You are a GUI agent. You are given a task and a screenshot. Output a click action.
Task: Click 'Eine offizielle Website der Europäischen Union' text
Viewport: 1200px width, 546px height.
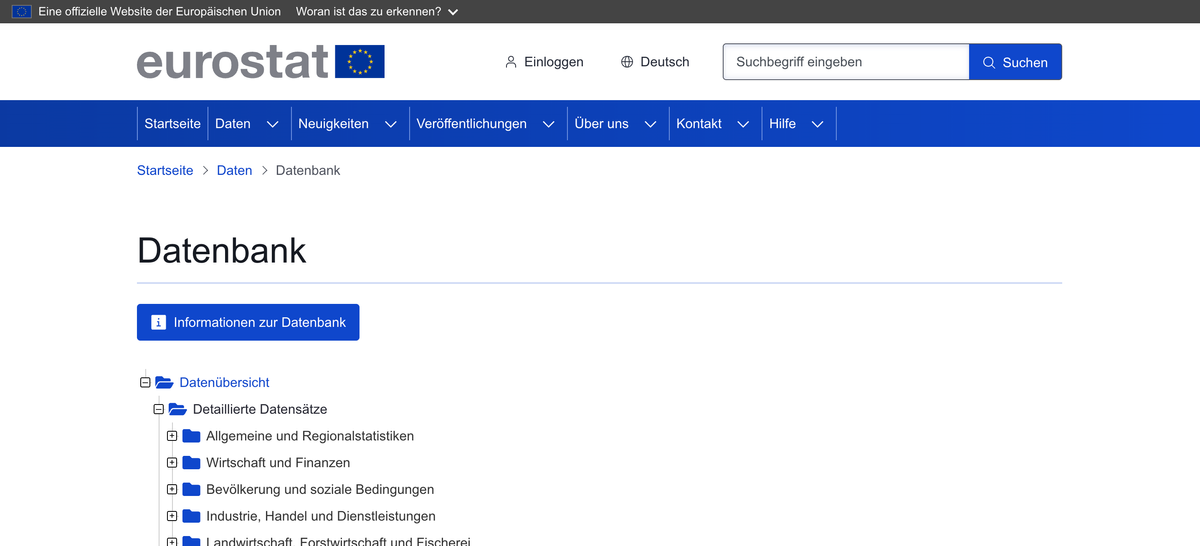(160, 12)
